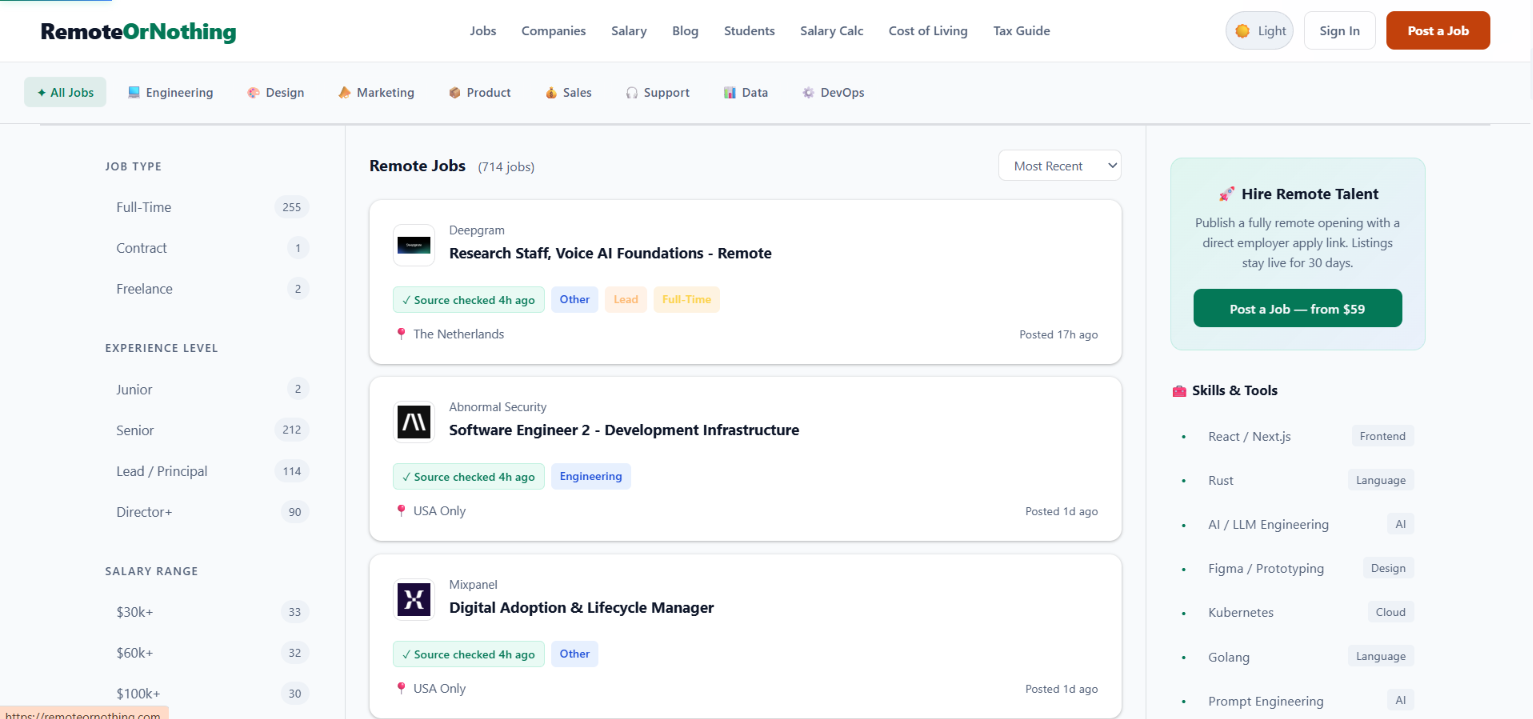Open the Jobs nav menu item
1533x719 pixels.
tap(483, 31)
